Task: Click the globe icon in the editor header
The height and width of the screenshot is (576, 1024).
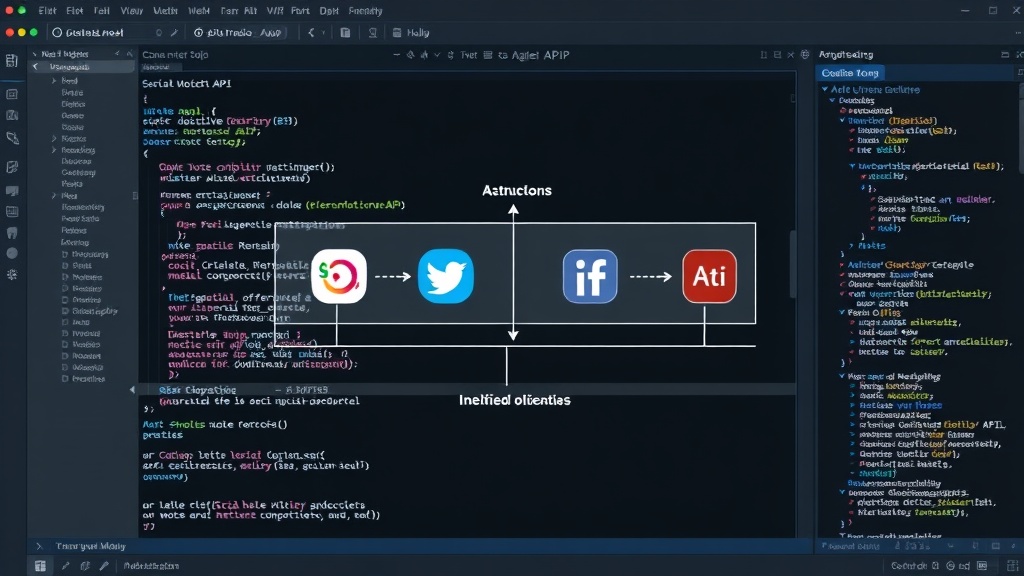Action: click(805, 55)
